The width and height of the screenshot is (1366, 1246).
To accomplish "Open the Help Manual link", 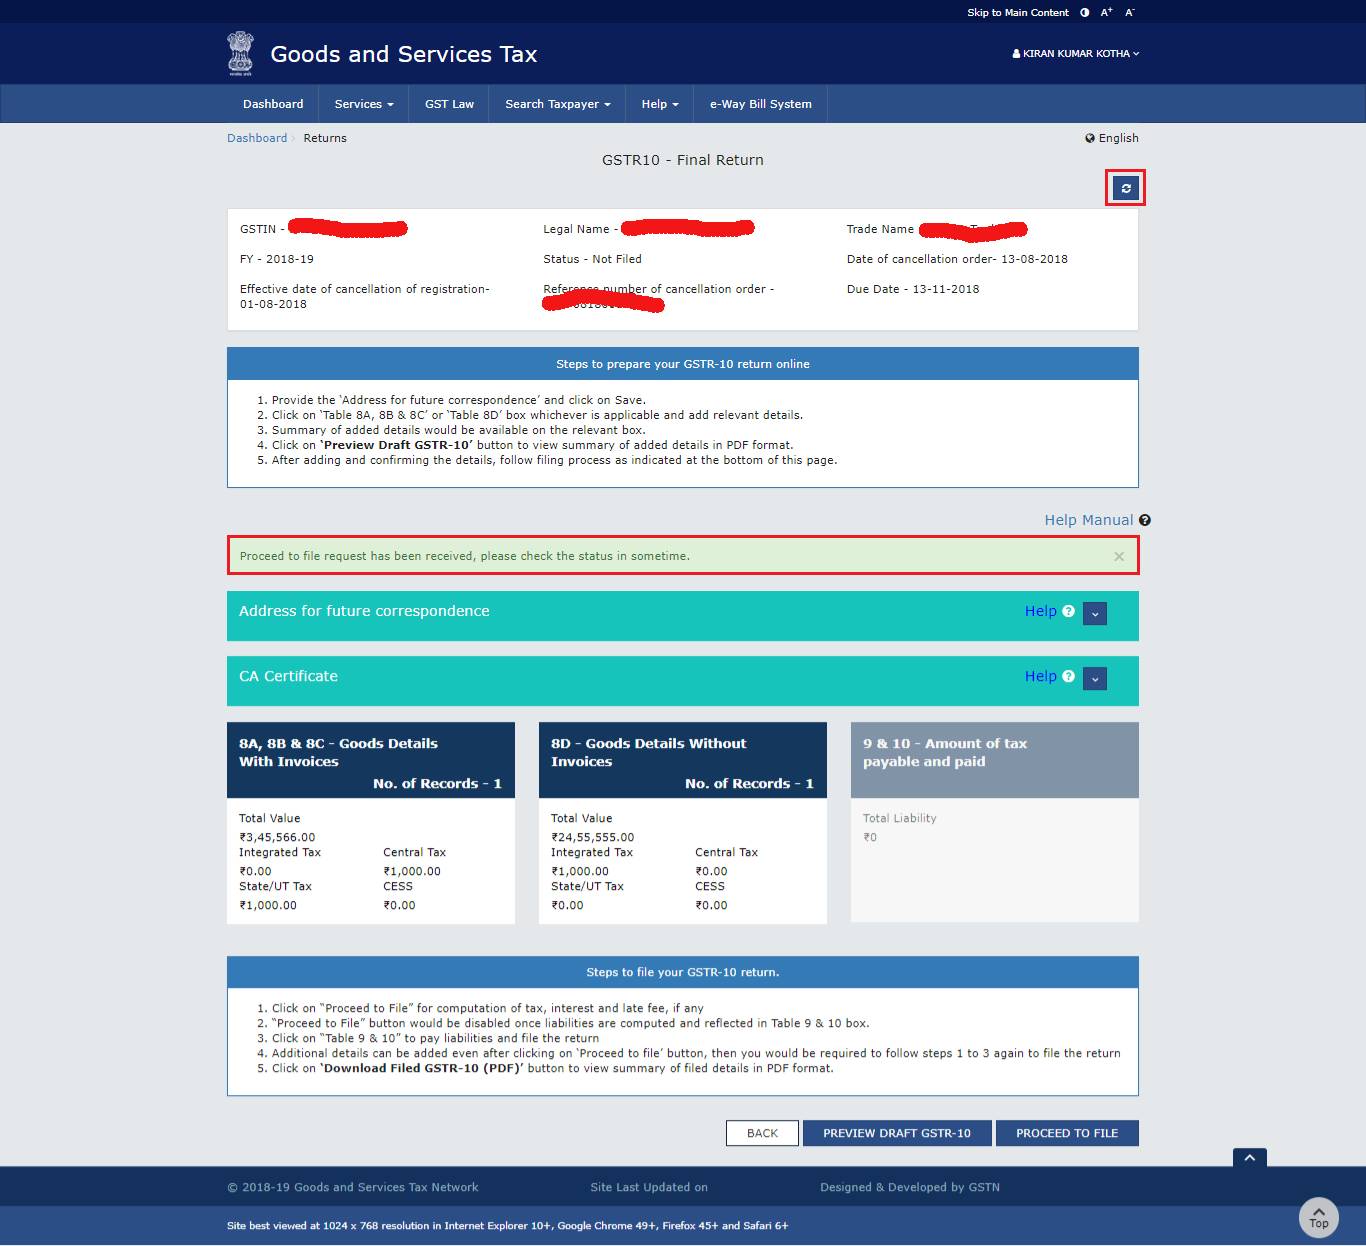I will click(1089, 520).
